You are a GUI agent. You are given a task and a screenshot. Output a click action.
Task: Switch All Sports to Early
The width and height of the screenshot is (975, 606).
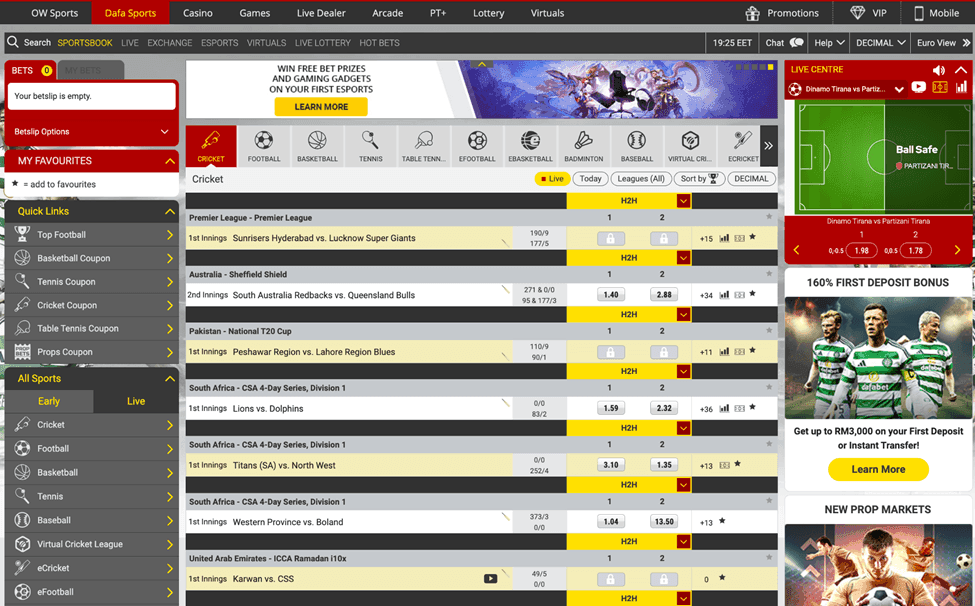49,401
